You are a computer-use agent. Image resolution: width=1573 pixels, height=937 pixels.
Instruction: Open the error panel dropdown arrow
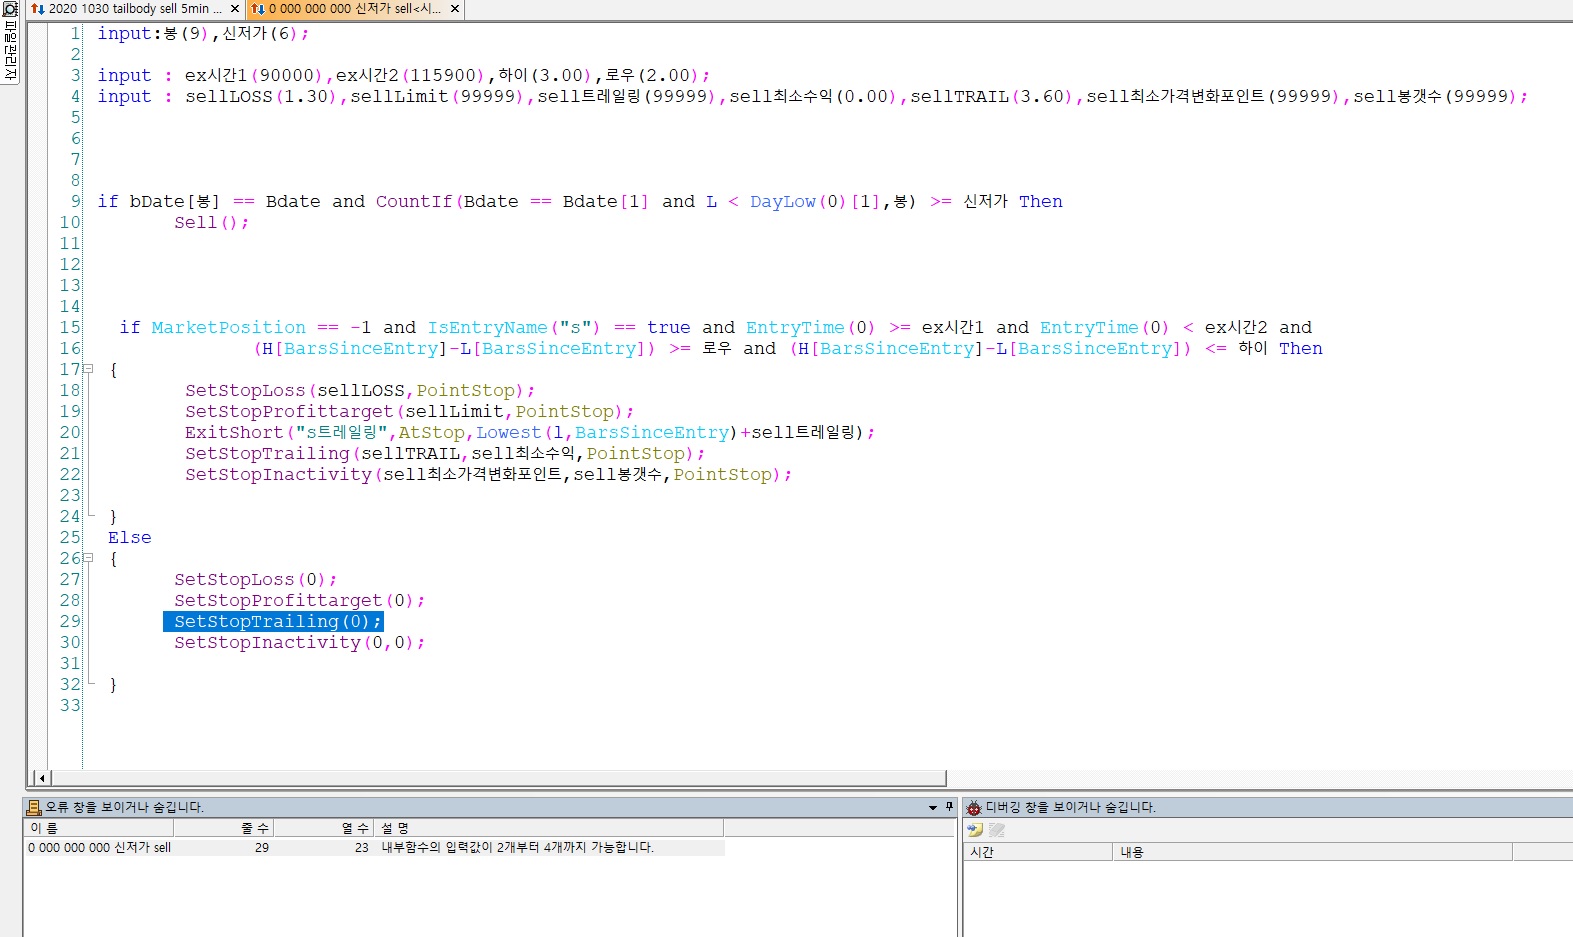click(x=933, y=807)
